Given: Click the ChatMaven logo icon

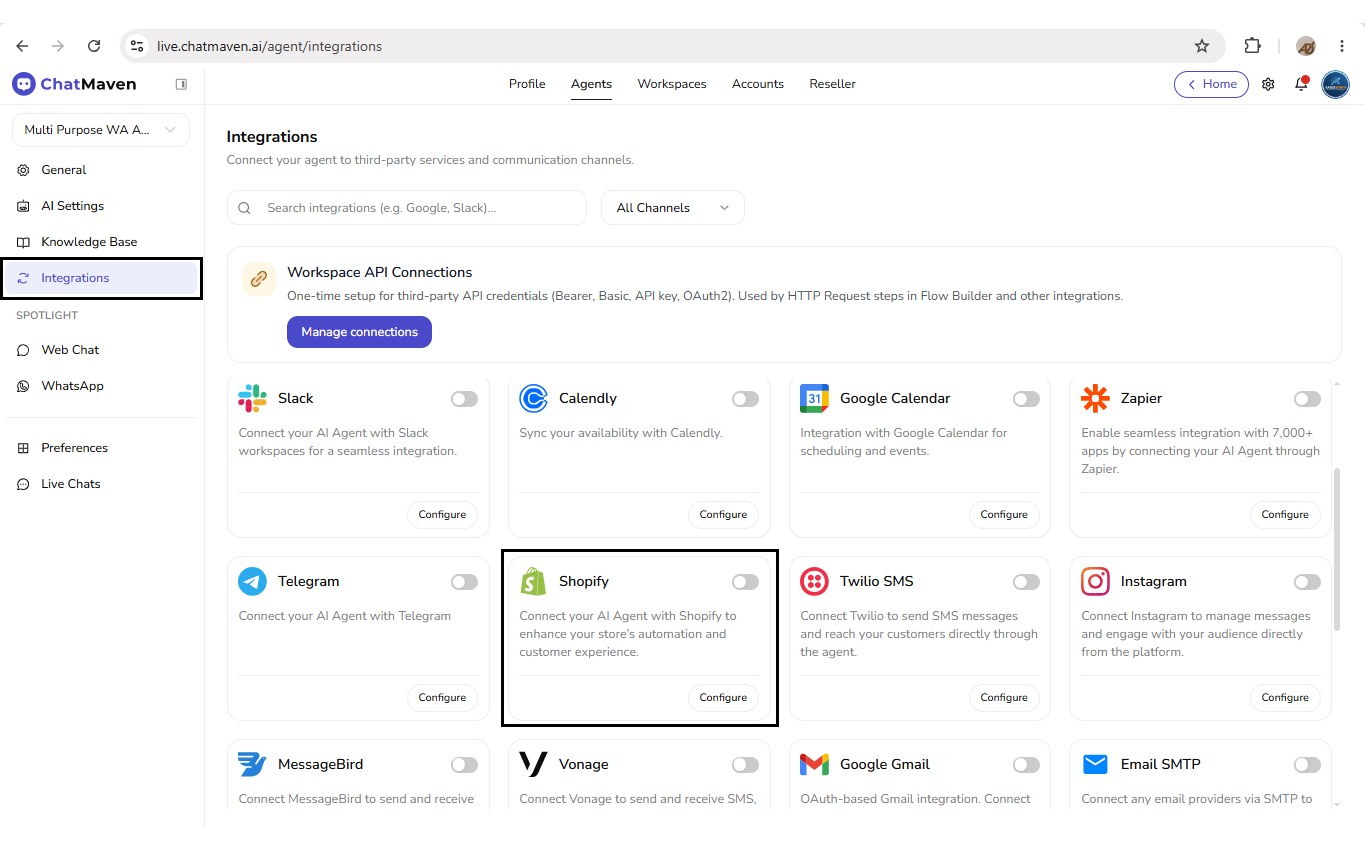Looking at the screenshot, I should pyautogui.click(x=24, y=84).
